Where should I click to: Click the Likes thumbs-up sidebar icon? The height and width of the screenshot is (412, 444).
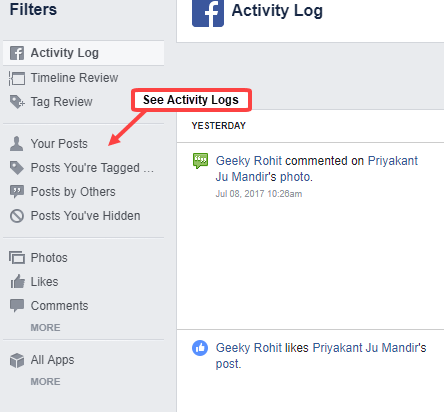tap(17, 281)
